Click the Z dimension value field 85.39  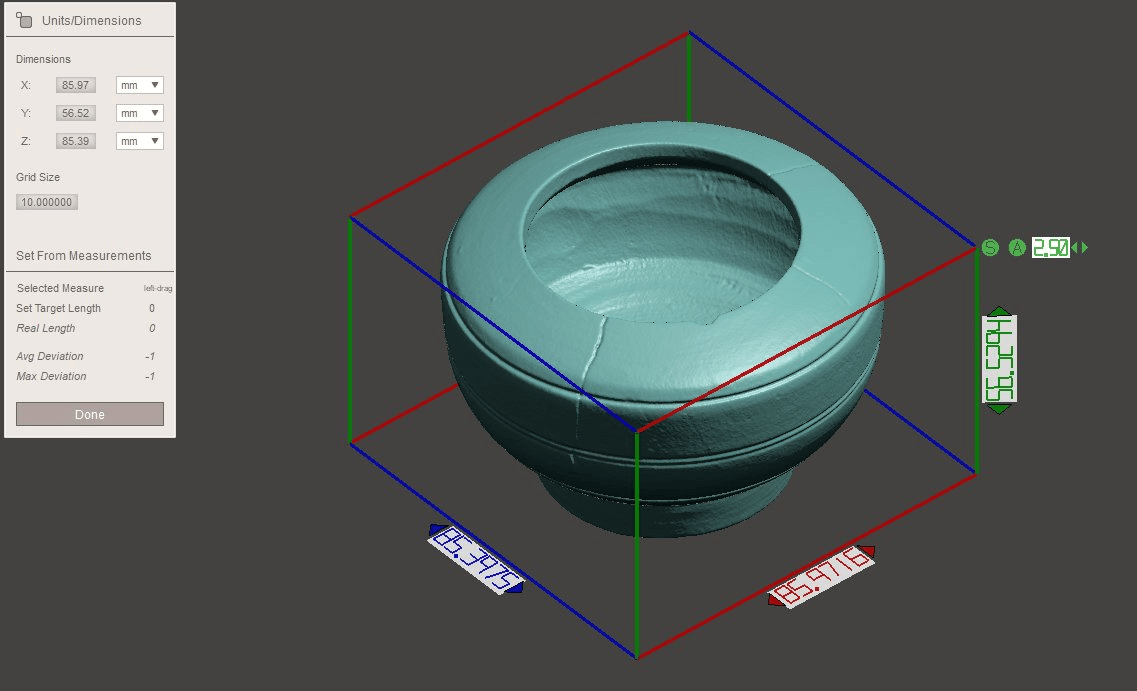coord(76,142)
